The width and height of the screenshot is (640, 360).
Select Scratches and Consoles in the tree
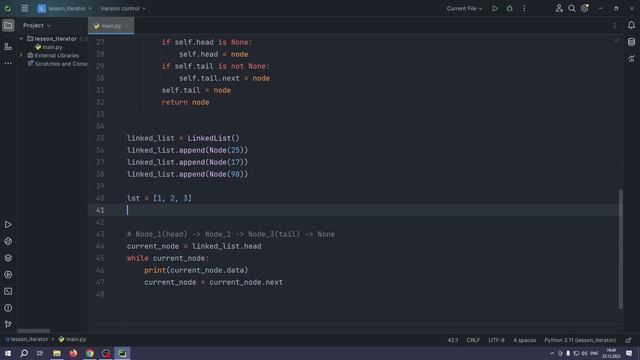click(x=57, y=64)
